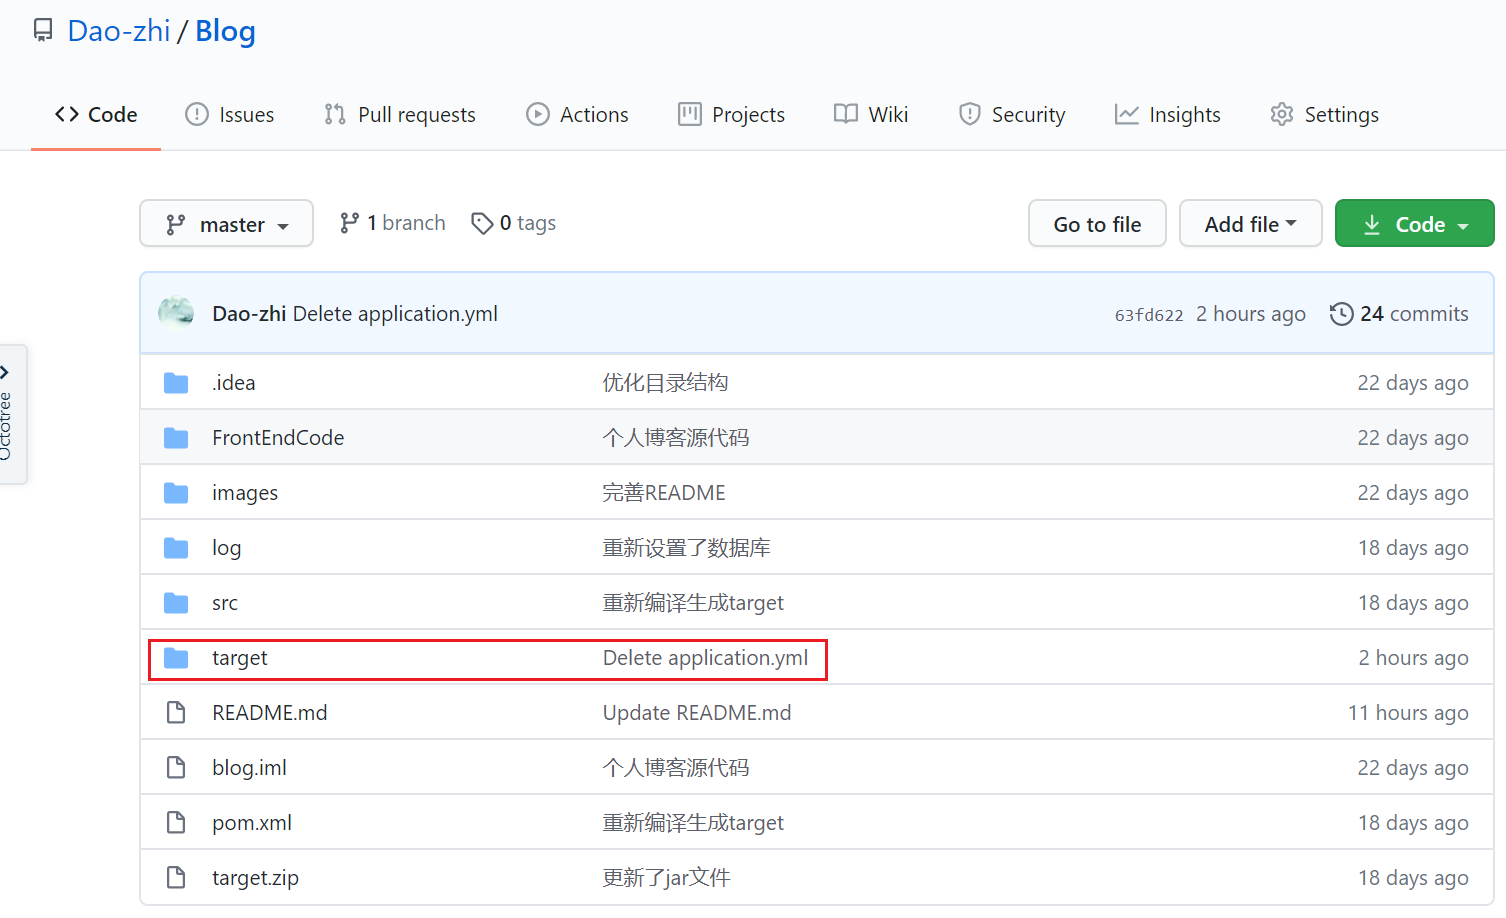
Task: View the Insights tab
Action: [x=1168, y=115]
